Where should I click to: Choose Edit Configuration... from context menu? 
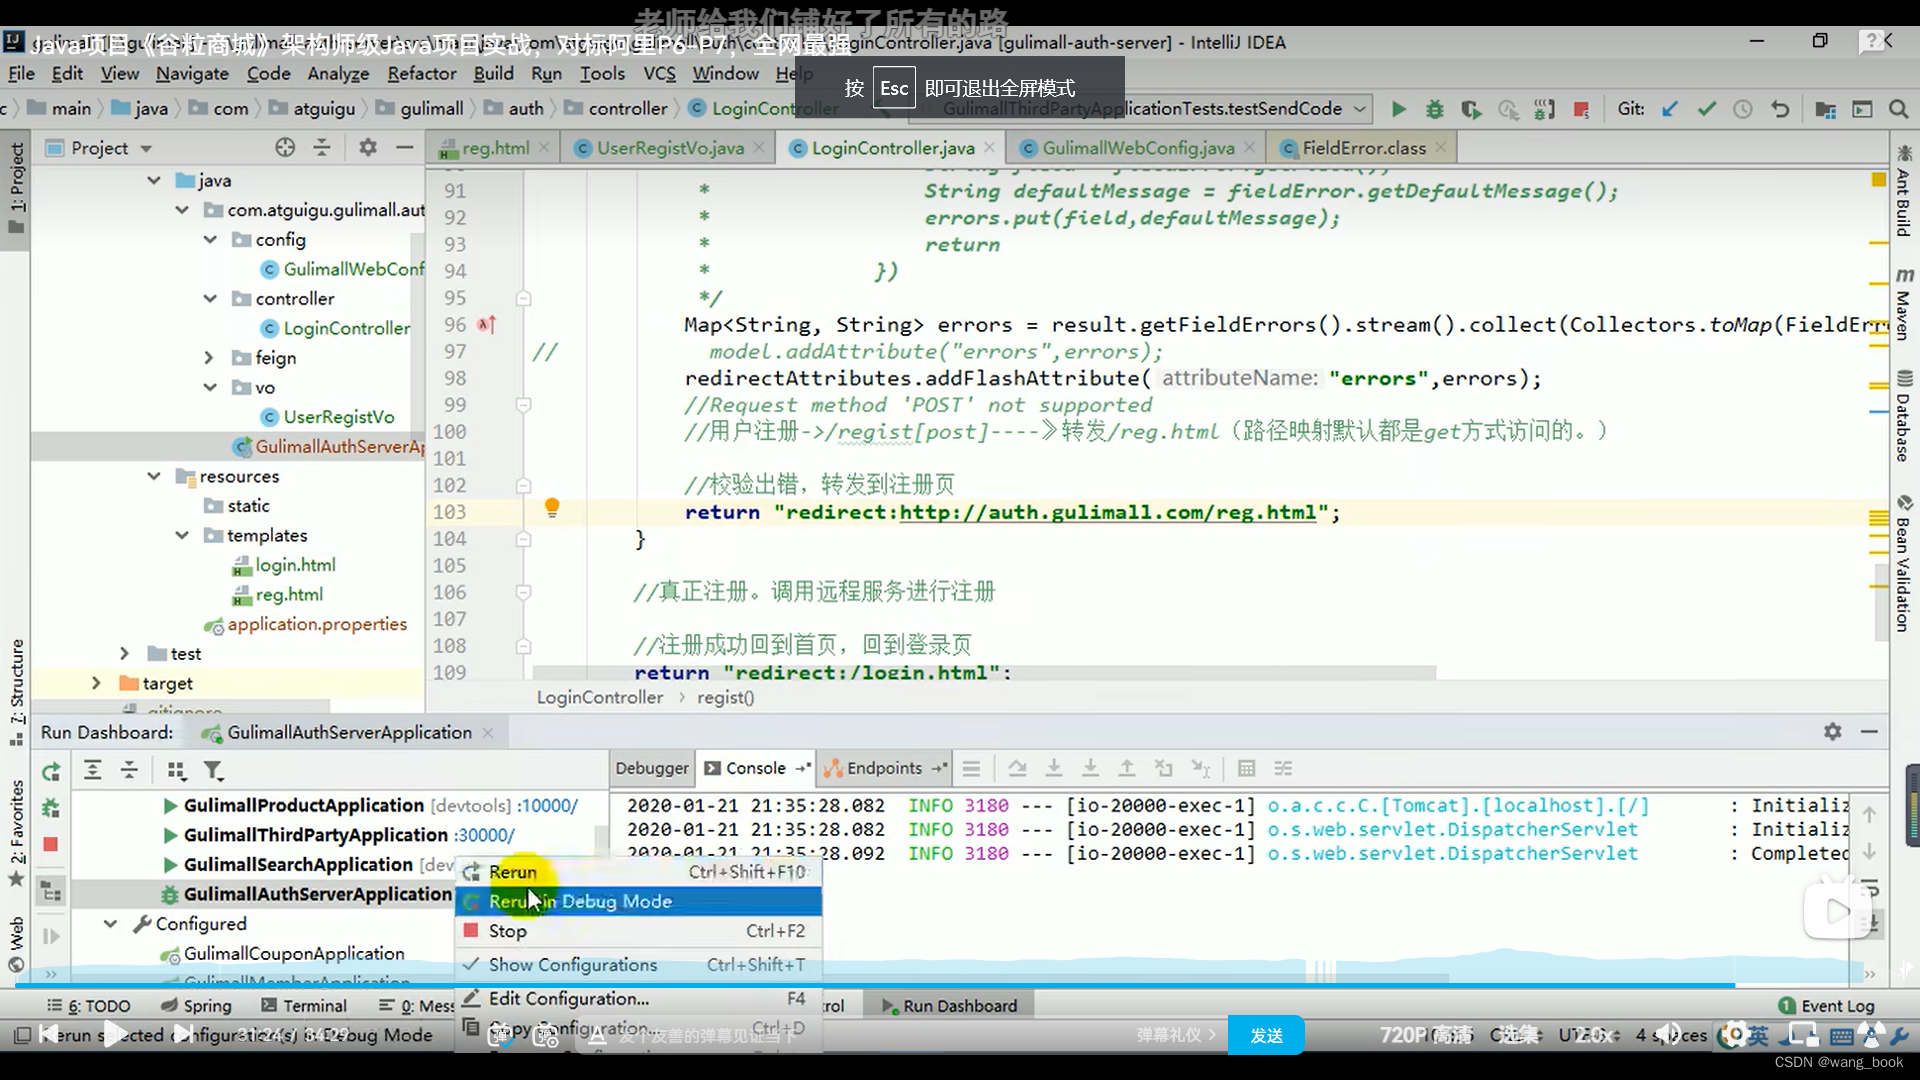[x=638, y=998]
